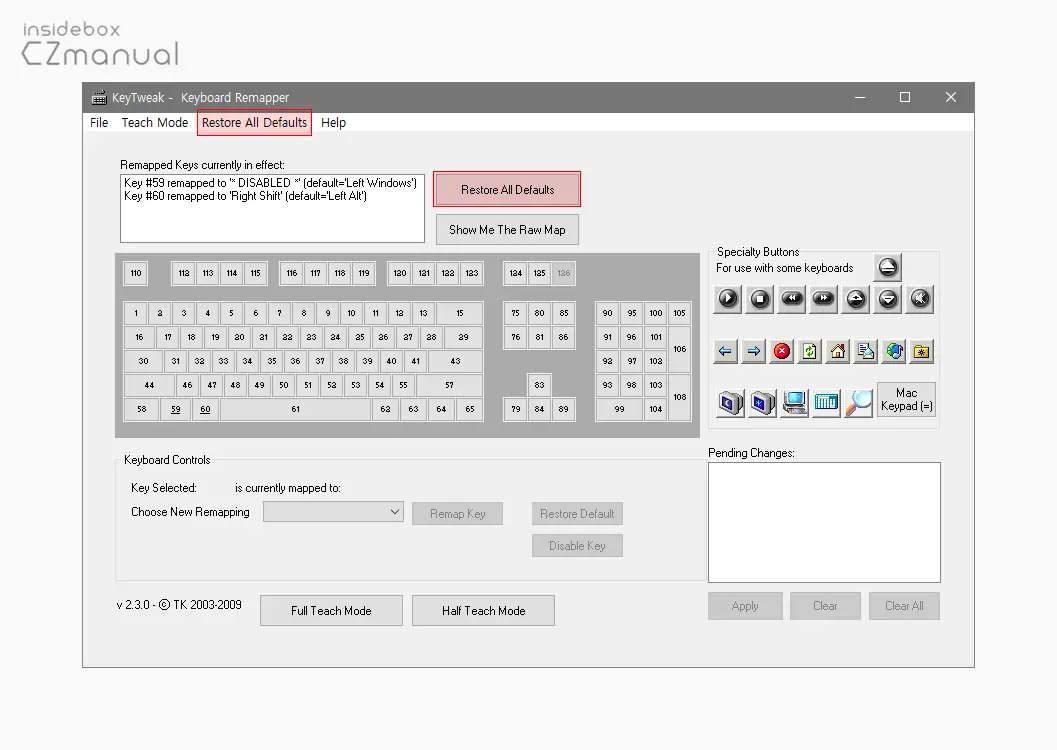Select key 61 spacebar on keyboard layout
Screen dimensions: 1057x750
click(295, 409)
